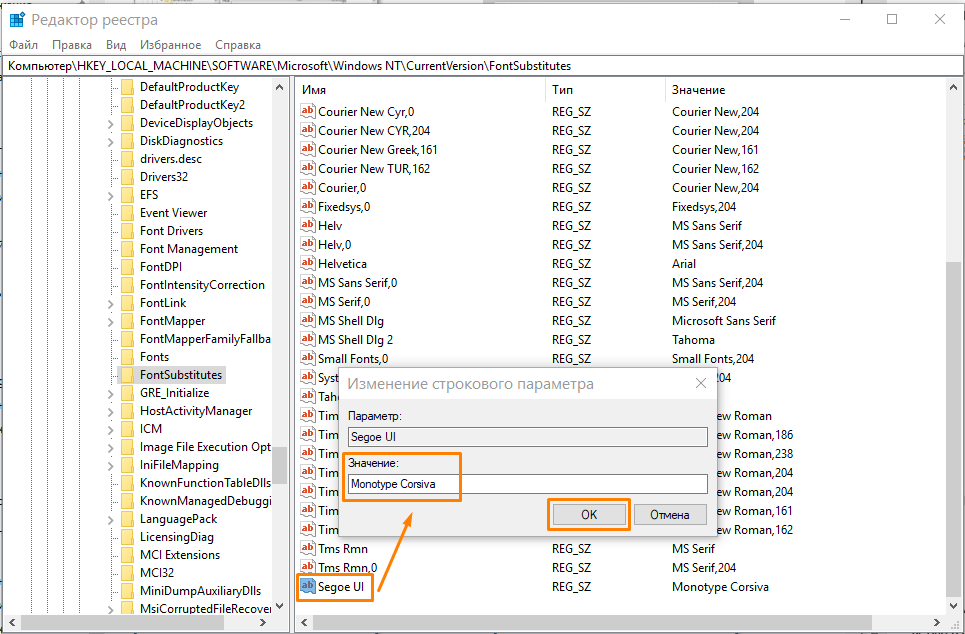Confirm the string edit with OK
This screenshot has height=634, width=965.
(589, 515)
